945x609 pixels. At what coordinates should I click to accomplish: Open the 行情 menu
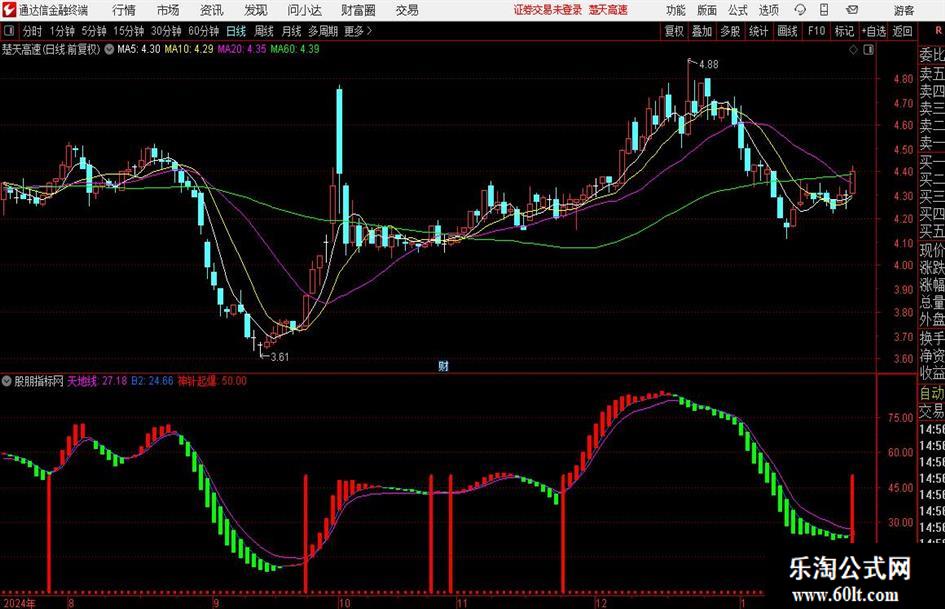coord(124,10)
